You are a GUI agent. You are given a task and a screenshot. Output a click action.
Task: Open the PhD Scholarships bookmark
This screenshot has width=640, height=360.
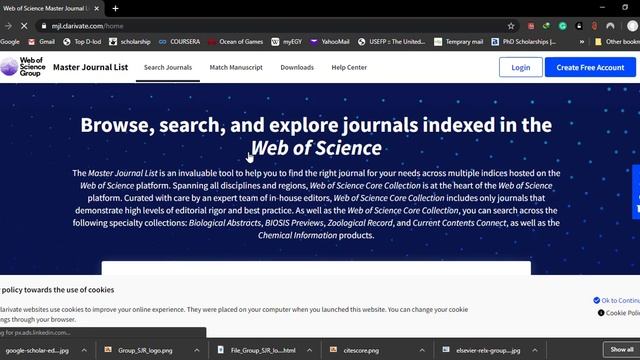tap(524, 42)
